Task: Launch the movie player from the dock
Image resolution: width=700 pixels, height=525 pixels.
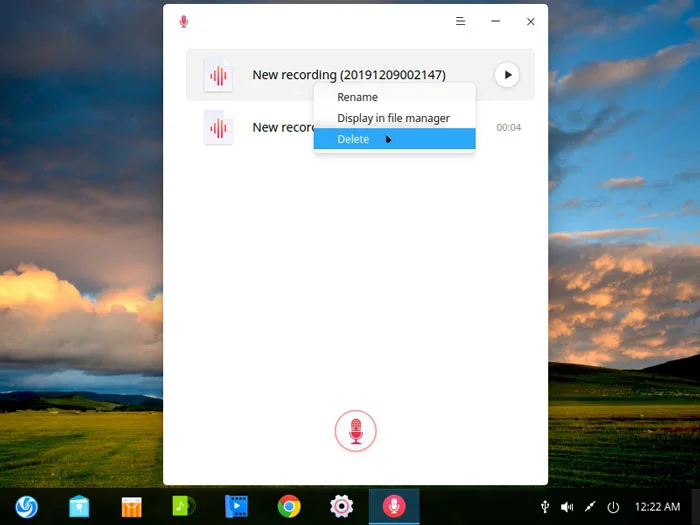Action: pyautogui.click(x=236, y=506)
